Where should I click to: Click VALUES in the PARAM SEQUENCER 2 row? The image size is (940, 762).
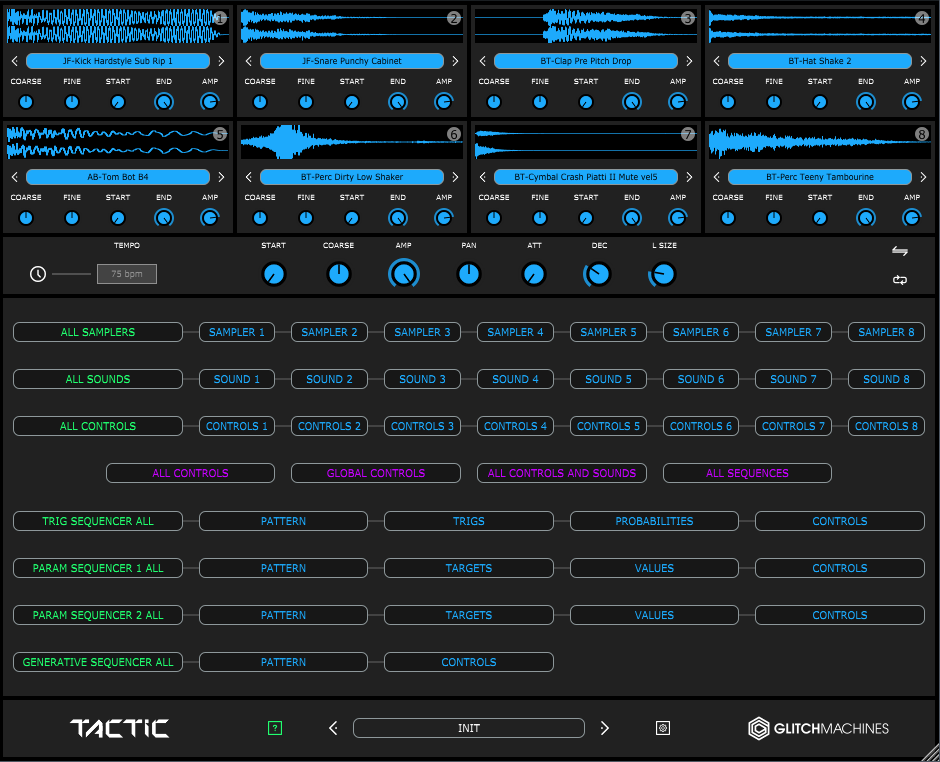tap(654, 615)
